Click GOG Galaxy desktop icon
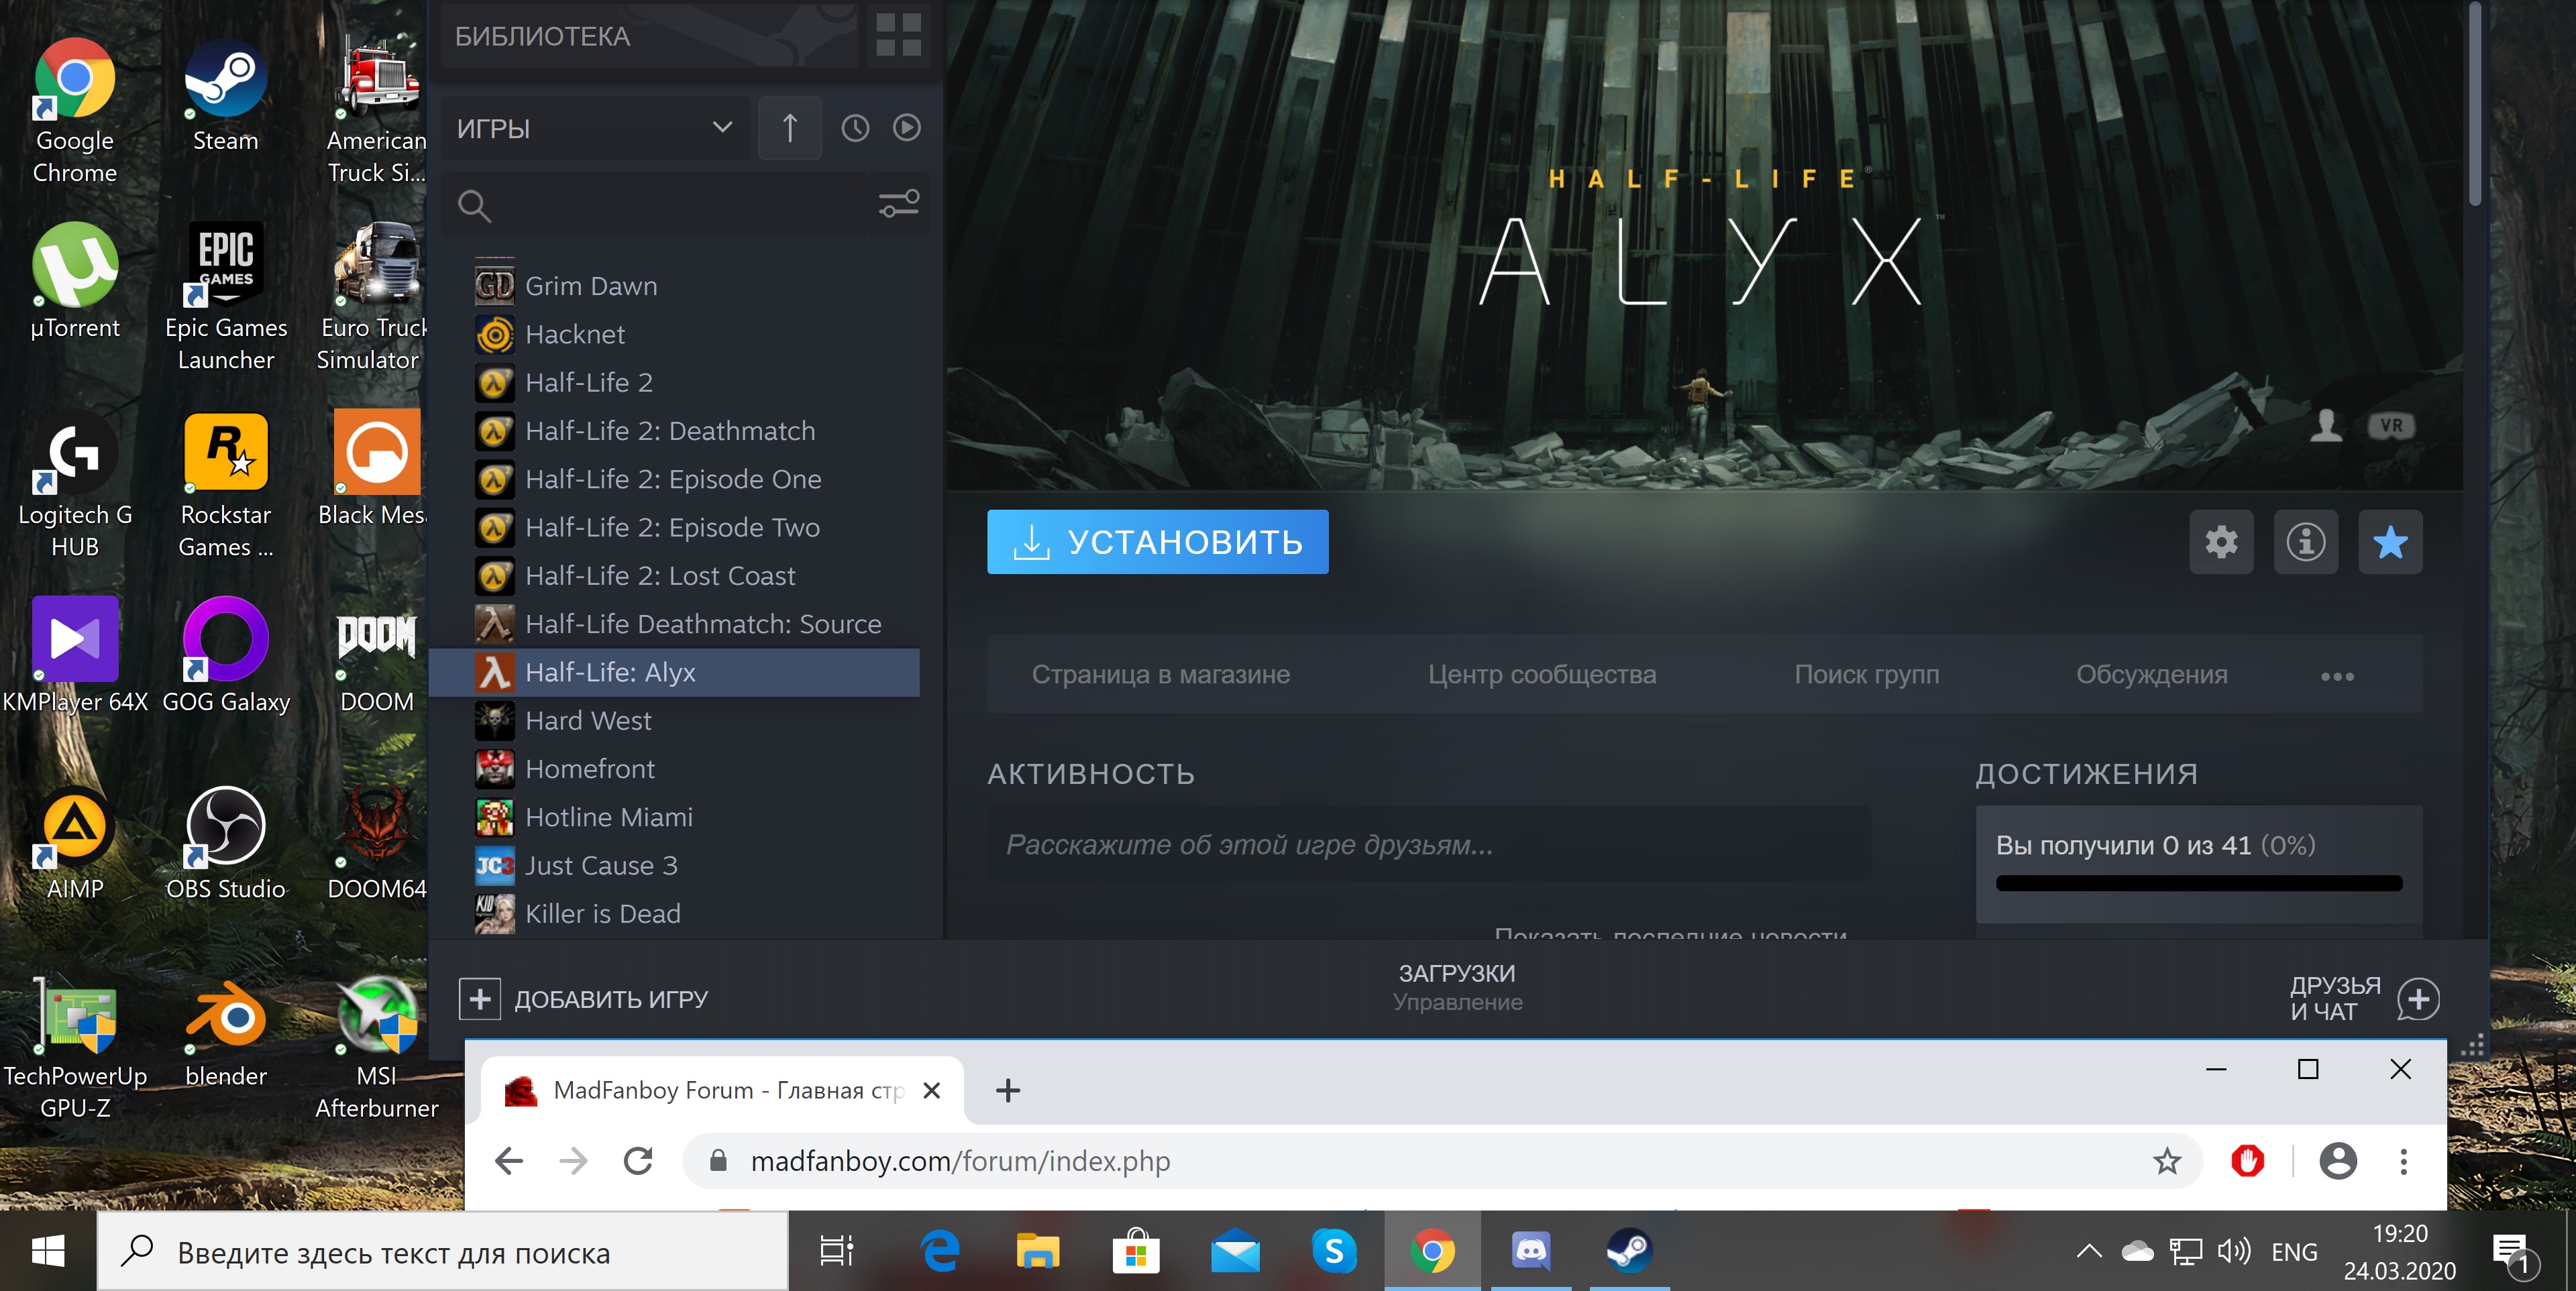 click(226, 656)
